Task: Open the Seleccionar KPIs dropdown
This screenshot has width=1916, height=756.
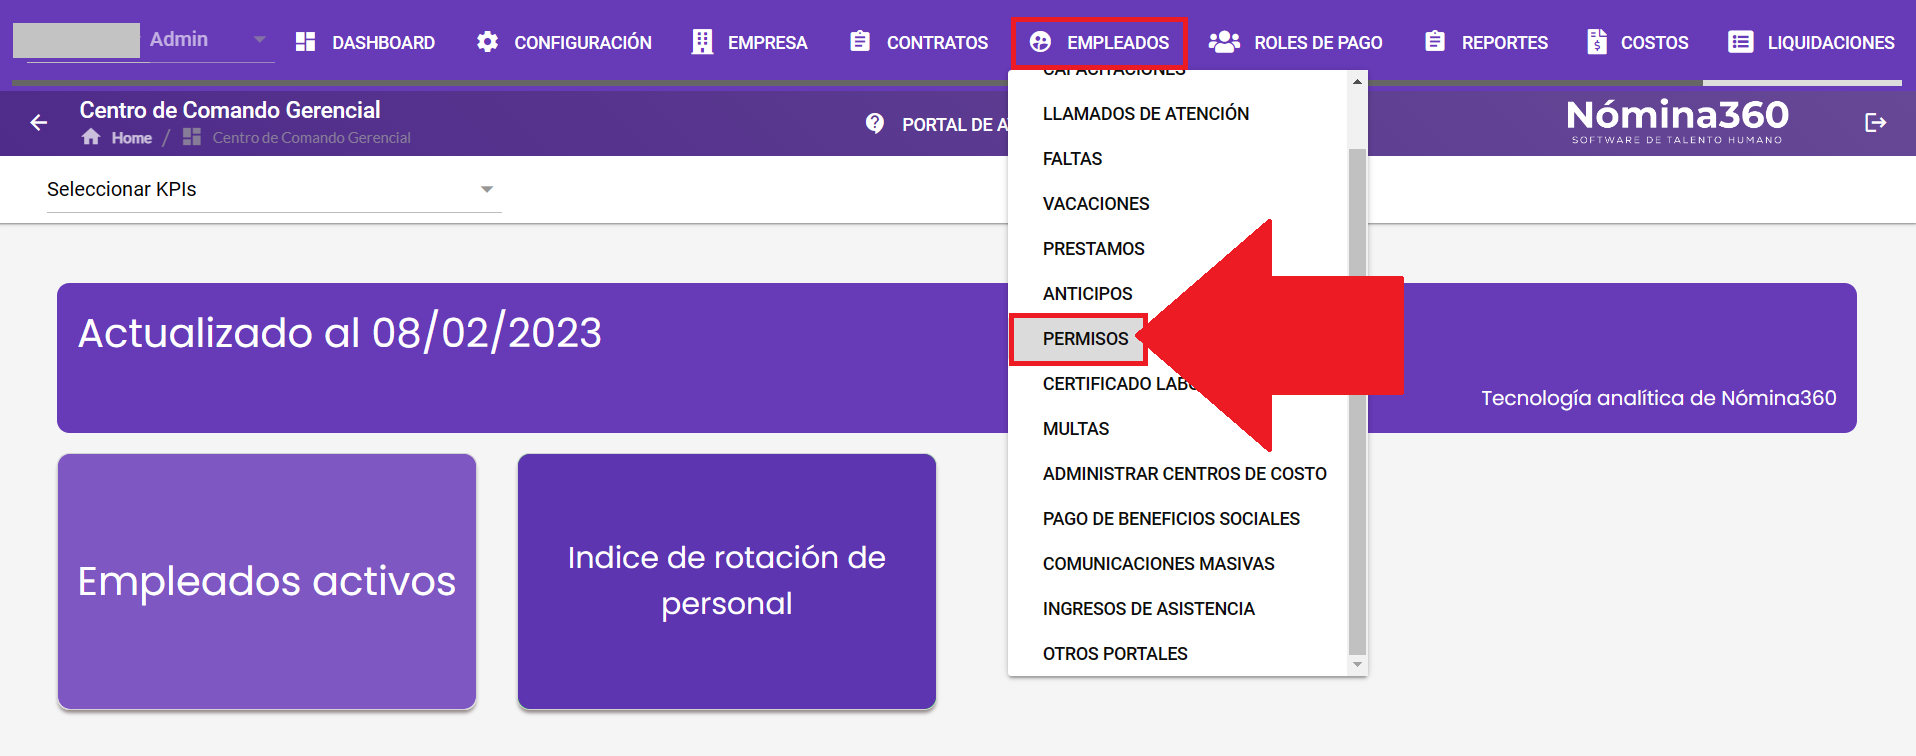Action: pos(274,189)
